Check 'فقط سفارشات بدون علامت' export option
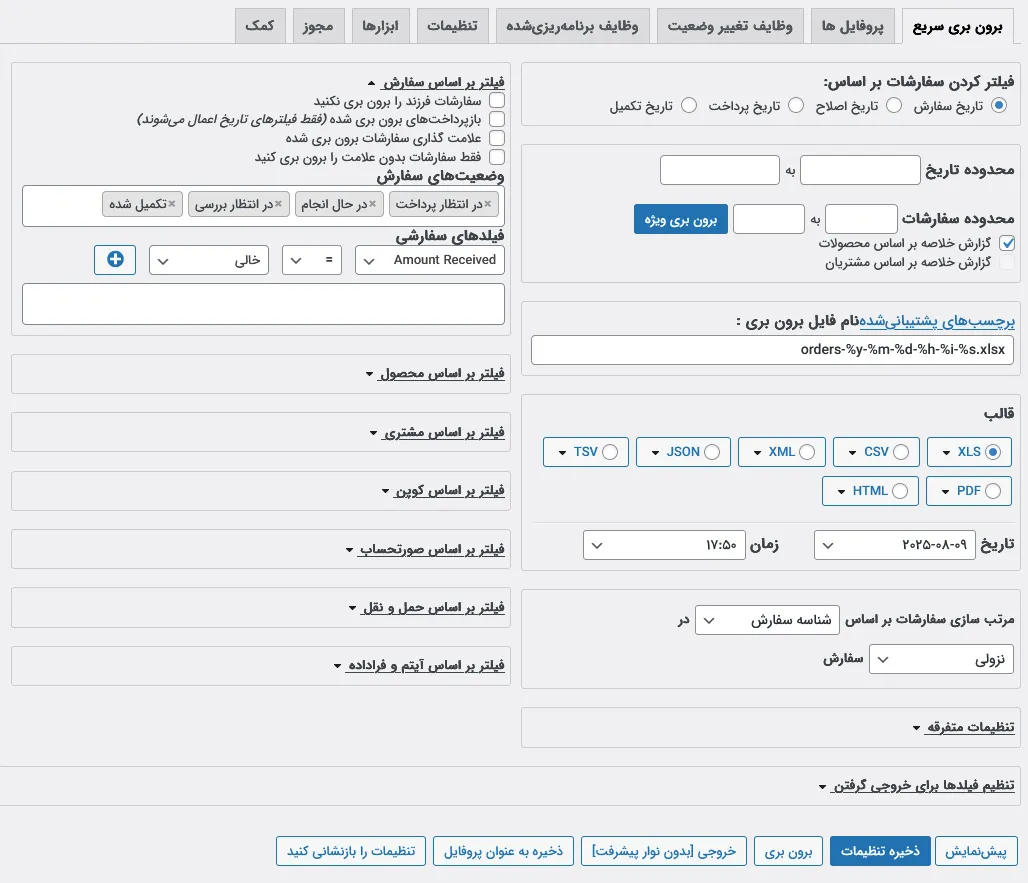The image size is (1028, 883). [497, 157]
